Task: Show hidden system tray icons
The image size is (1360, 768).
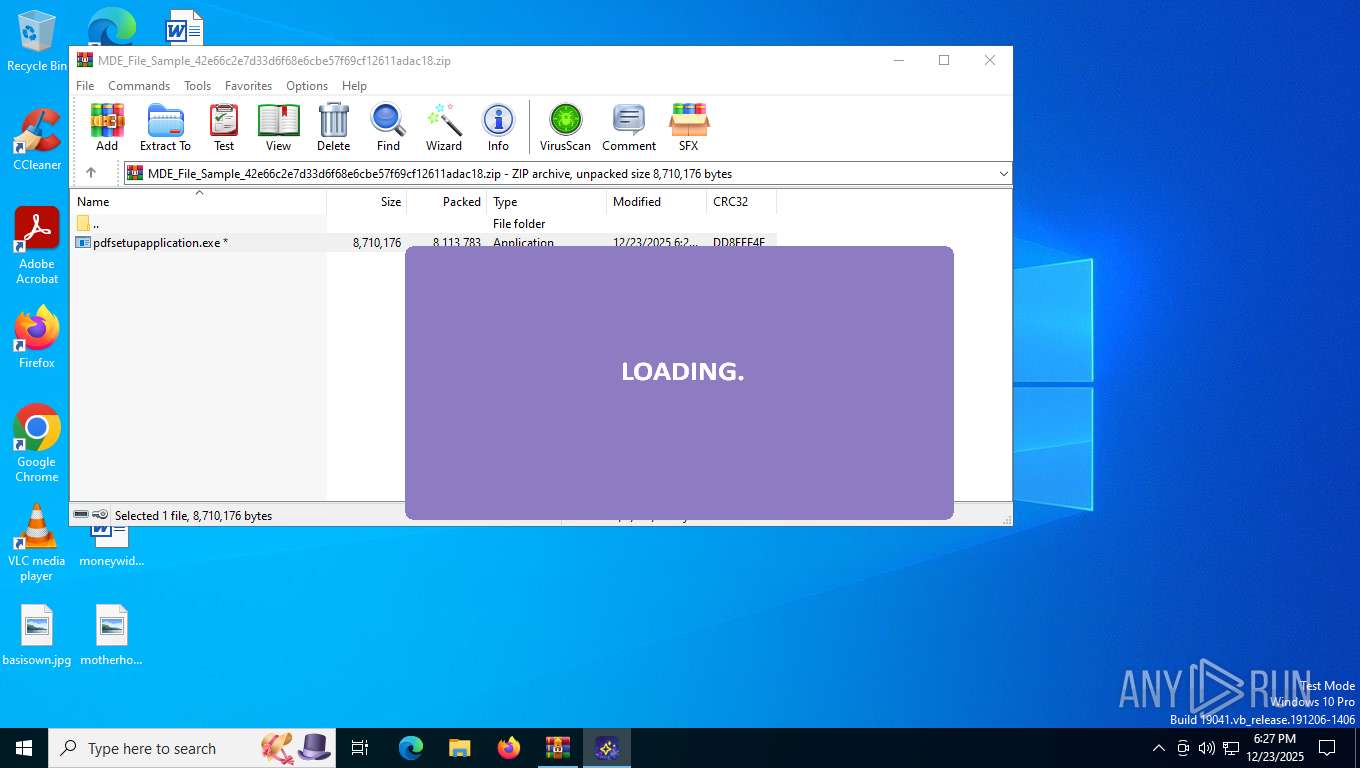Action: tap(1159, 748)
